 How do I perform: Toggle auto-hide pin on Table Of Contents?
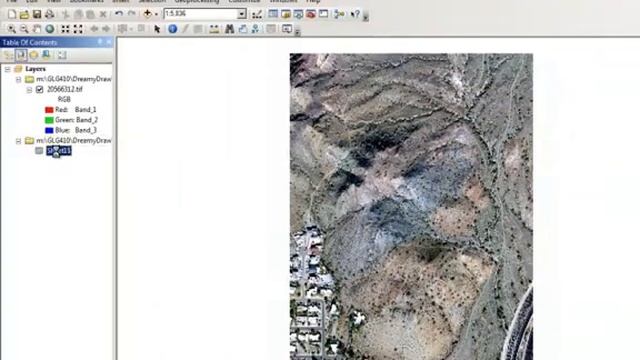[100, 42]
